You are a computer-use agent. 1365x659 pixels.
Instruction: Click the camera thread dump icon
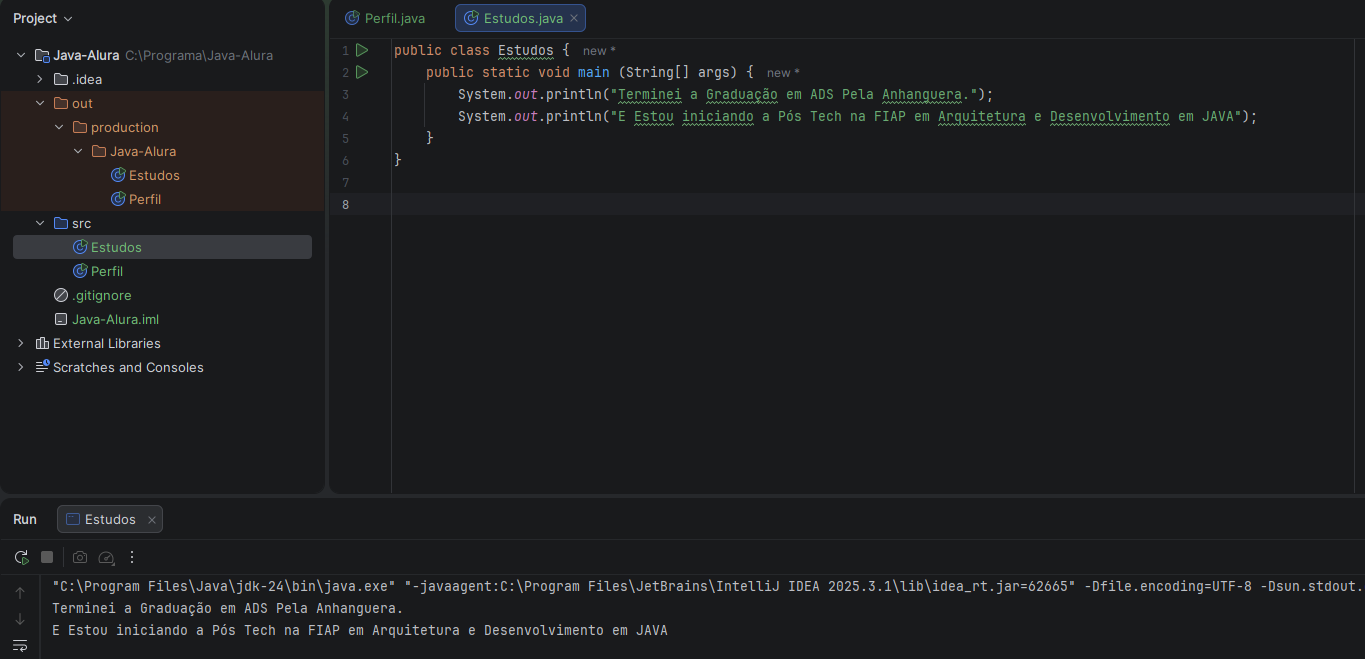point(80,557)
